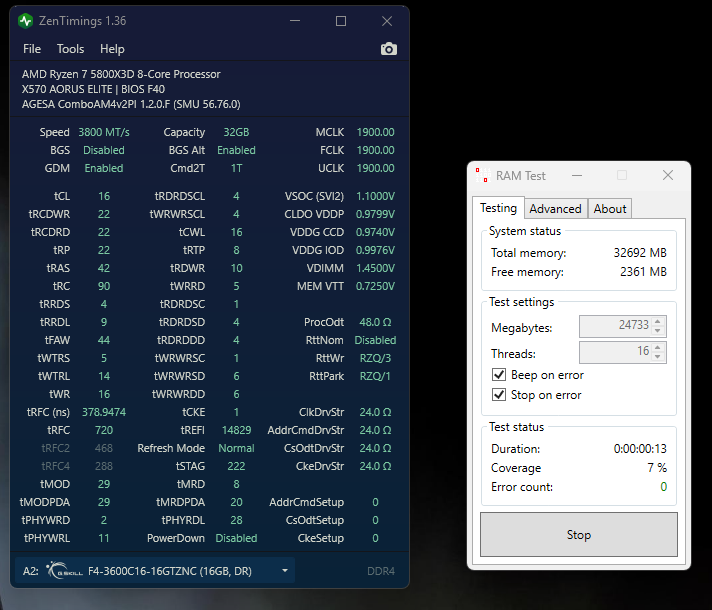Viewport: 712px width, 610px height.
Task: Click the VSOC (SVI2) value 1.1000V
Action: (x=375, y=196)
